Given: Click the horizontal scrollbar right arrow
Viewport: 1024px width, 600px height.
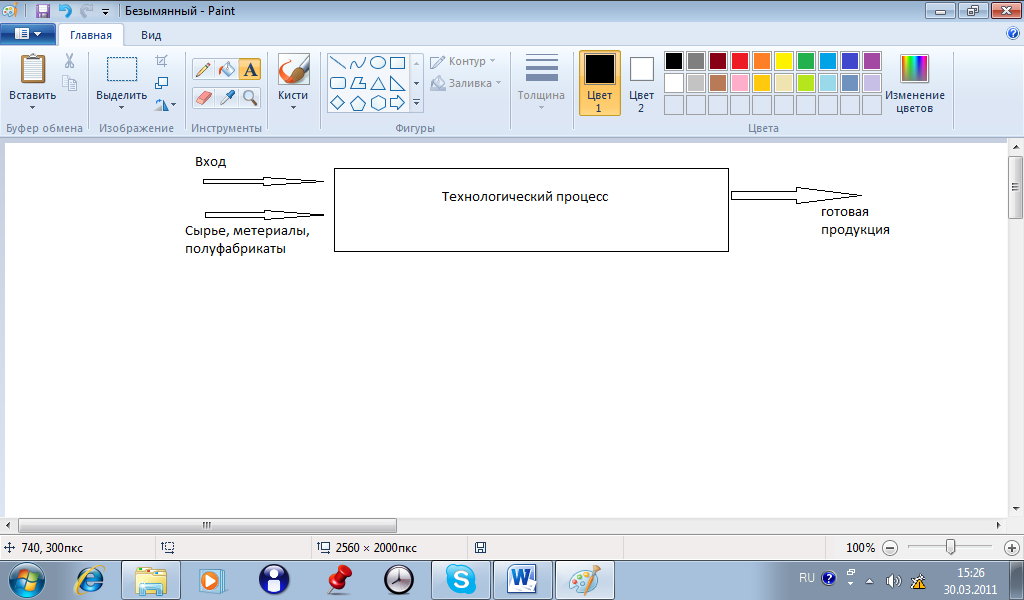Looking at the screenshot, I should click(999, 525).
